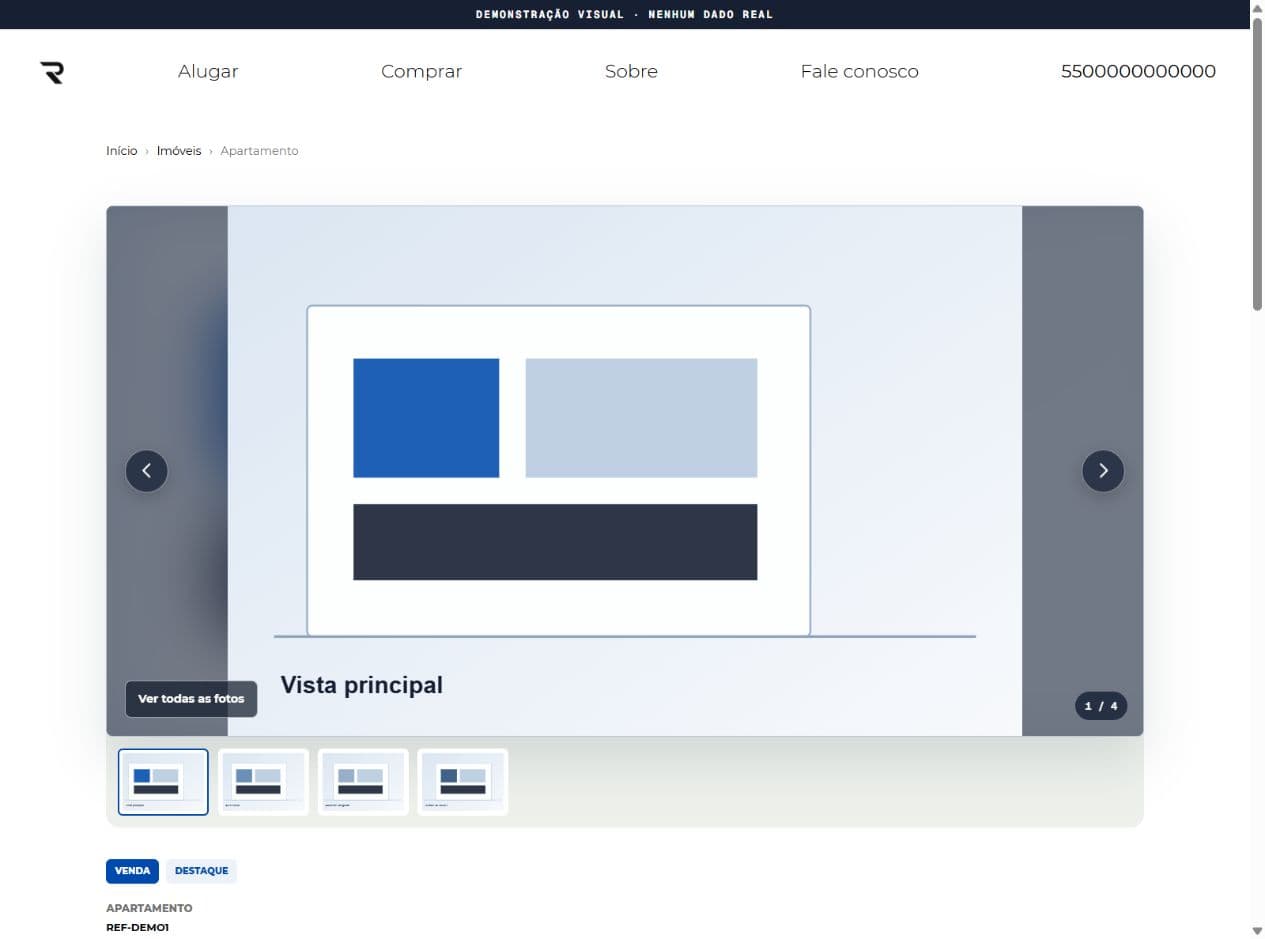Click the scrollbar up arrow
The width and height of the screenshot is (1265, 939).
coord(1257,8)
